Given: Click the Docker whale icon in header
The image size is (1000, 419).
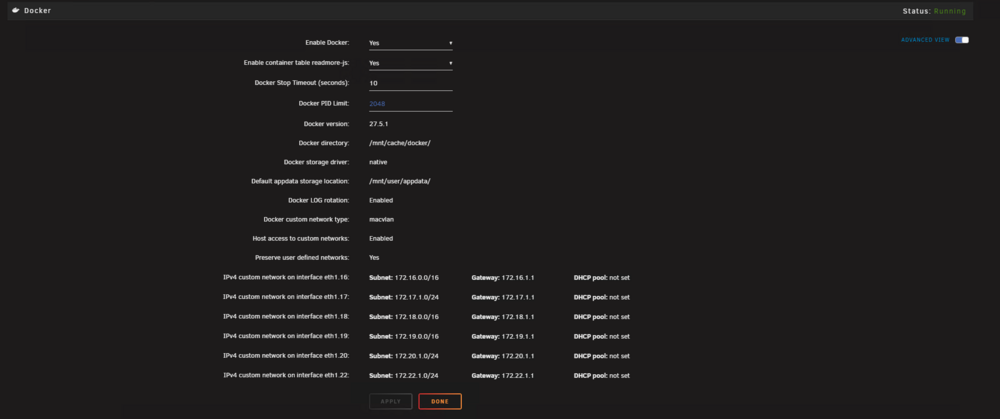Looking at the screenshot, I should pos(15,11).
